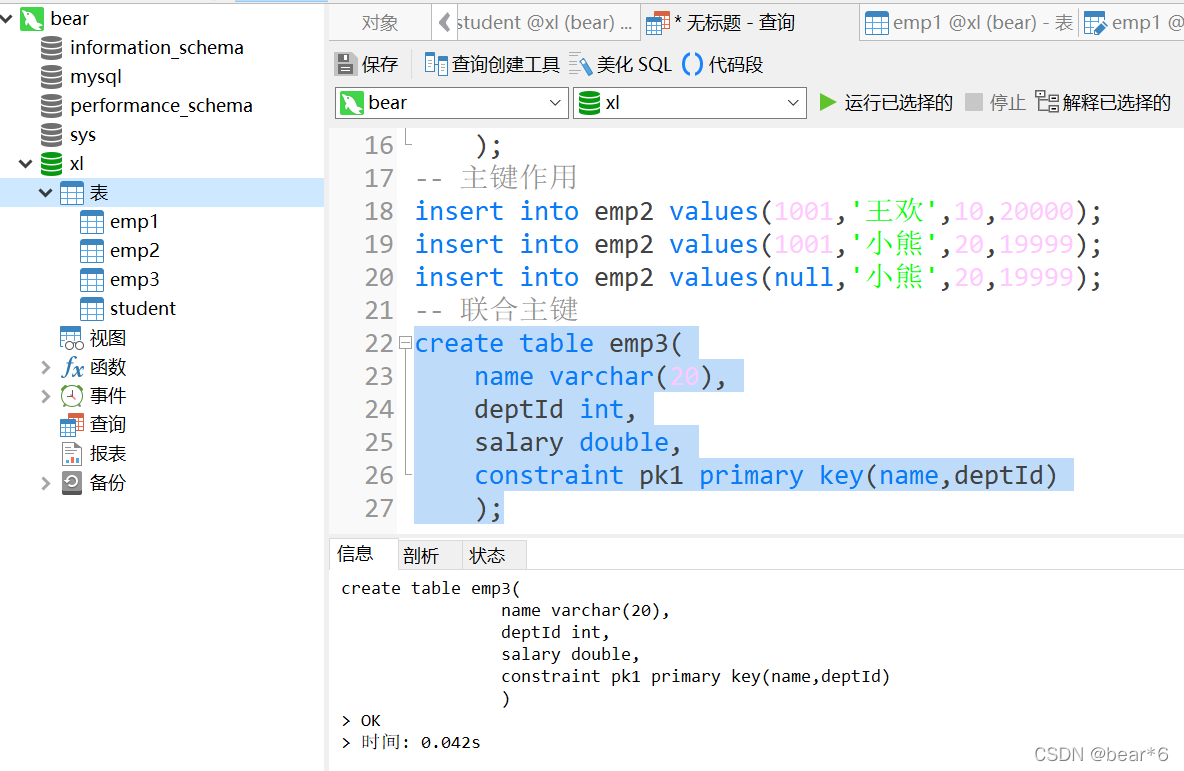Click the 表 folder grid icon in tree

point(72,193)
